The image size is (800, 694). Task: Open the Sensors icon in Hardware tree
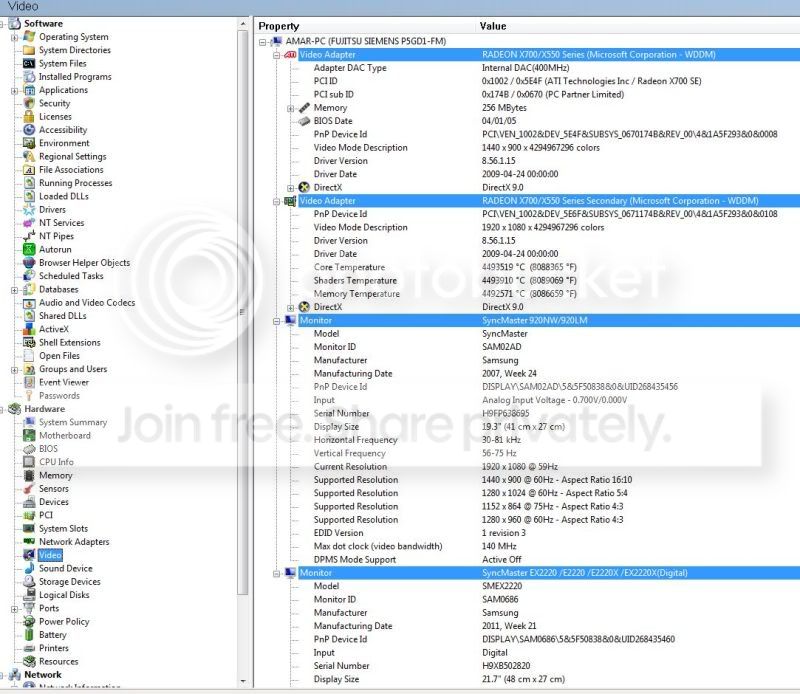click(29, 489)
